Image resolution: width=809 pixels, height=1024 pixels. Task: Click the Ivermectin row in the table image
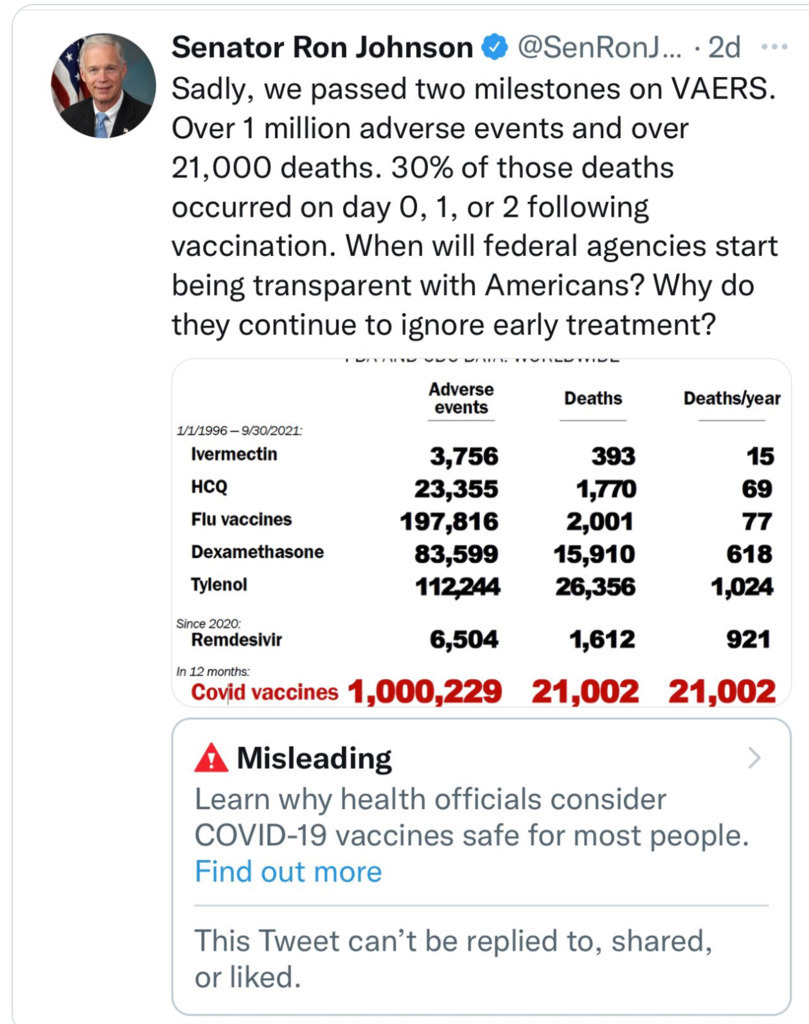click(234, 454)
